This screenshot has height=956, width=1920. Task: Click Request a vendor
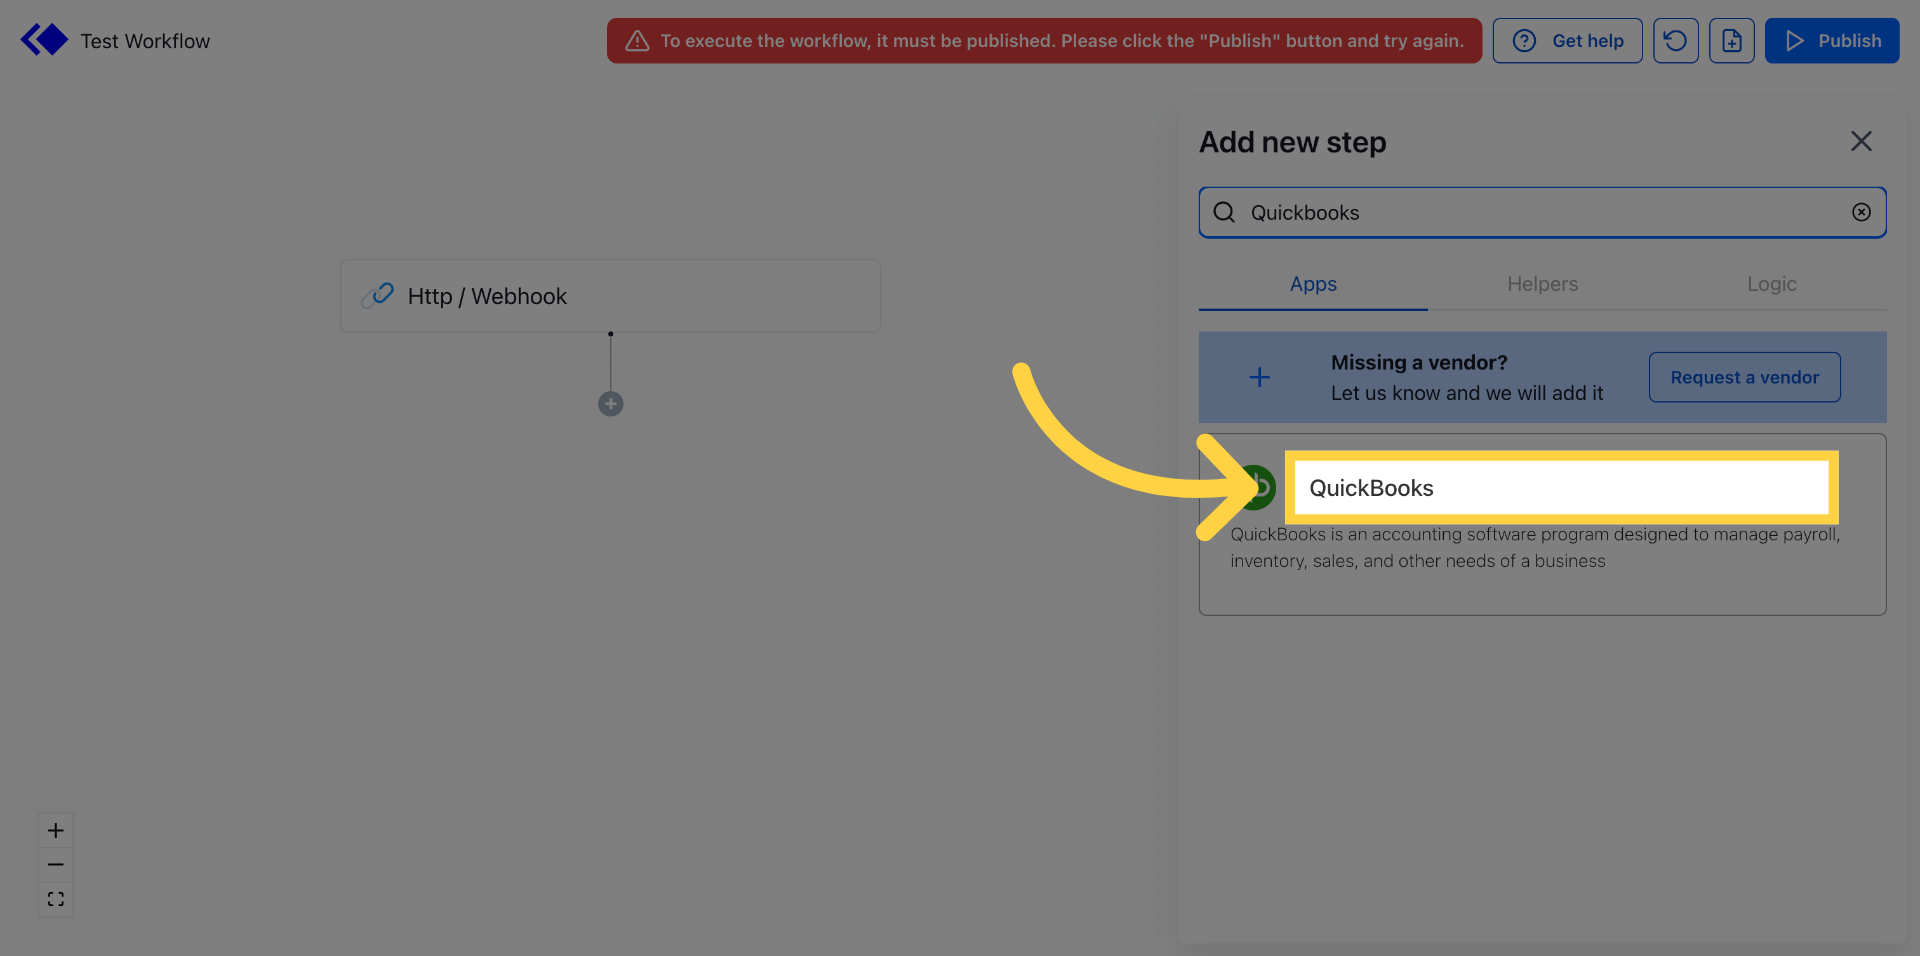(1744, 377)
